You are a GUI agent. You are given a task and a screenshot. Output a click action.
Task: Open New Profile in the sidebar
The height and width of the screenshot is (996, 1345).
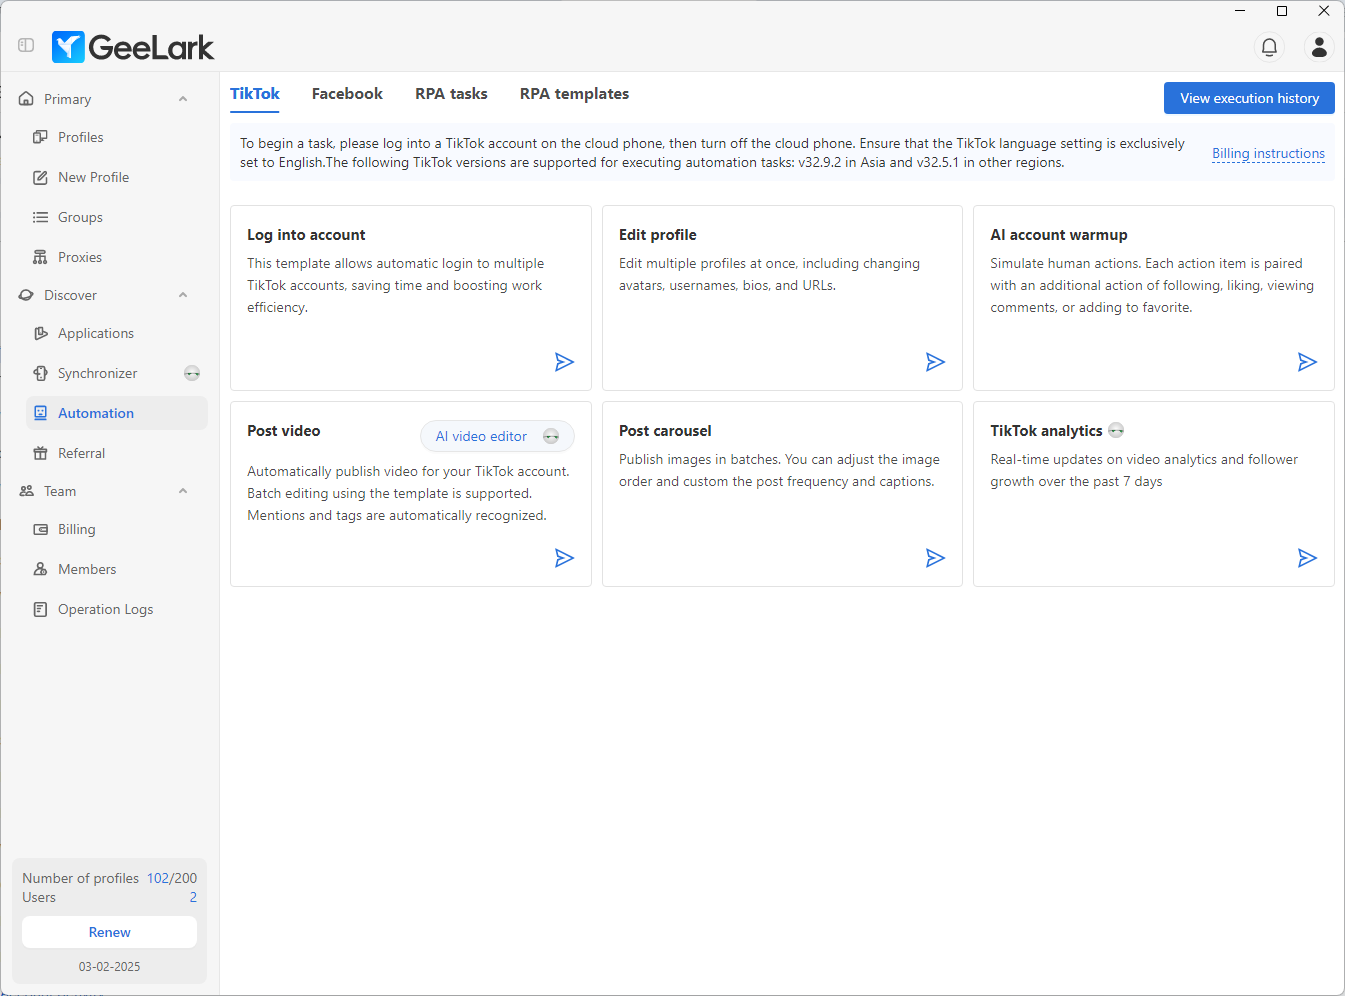93,177
